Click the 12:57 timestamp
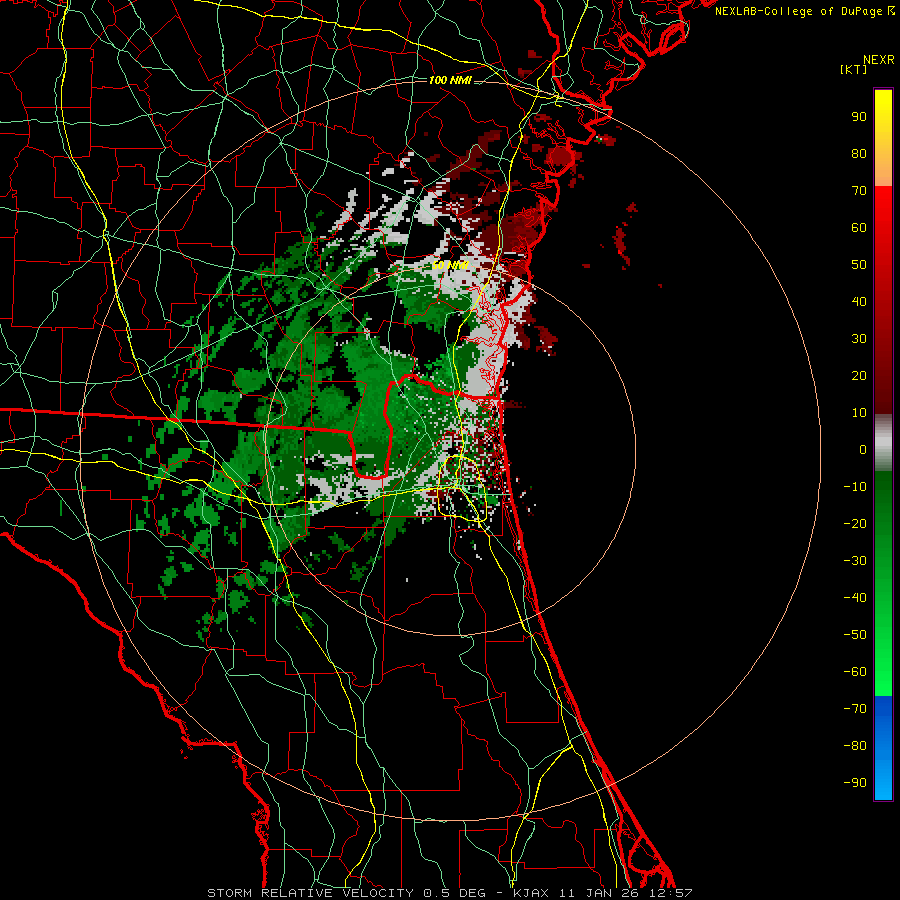The width and height of the screenshot is (900, 900). pyautogui.click(x=670, y=893)
